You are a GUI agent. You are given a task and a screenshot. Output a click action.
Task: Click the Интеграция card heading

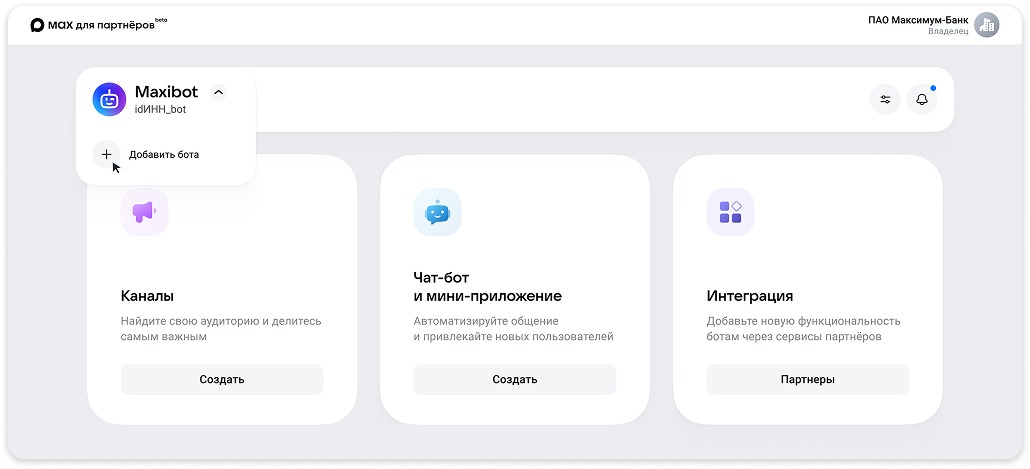749,296
